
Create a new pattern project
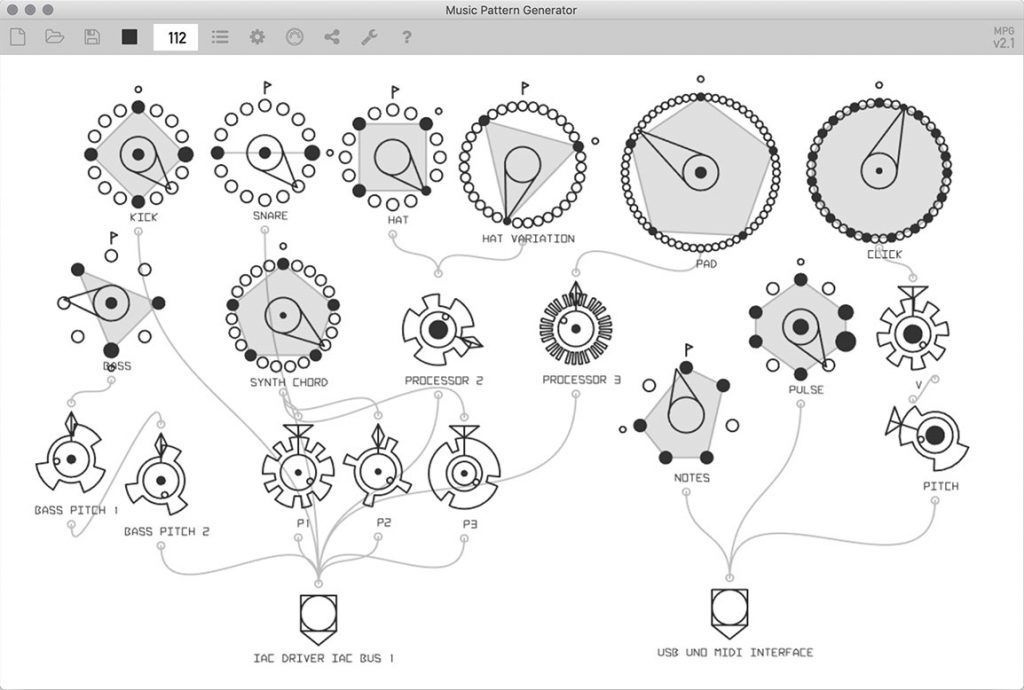tap(17, 36)
